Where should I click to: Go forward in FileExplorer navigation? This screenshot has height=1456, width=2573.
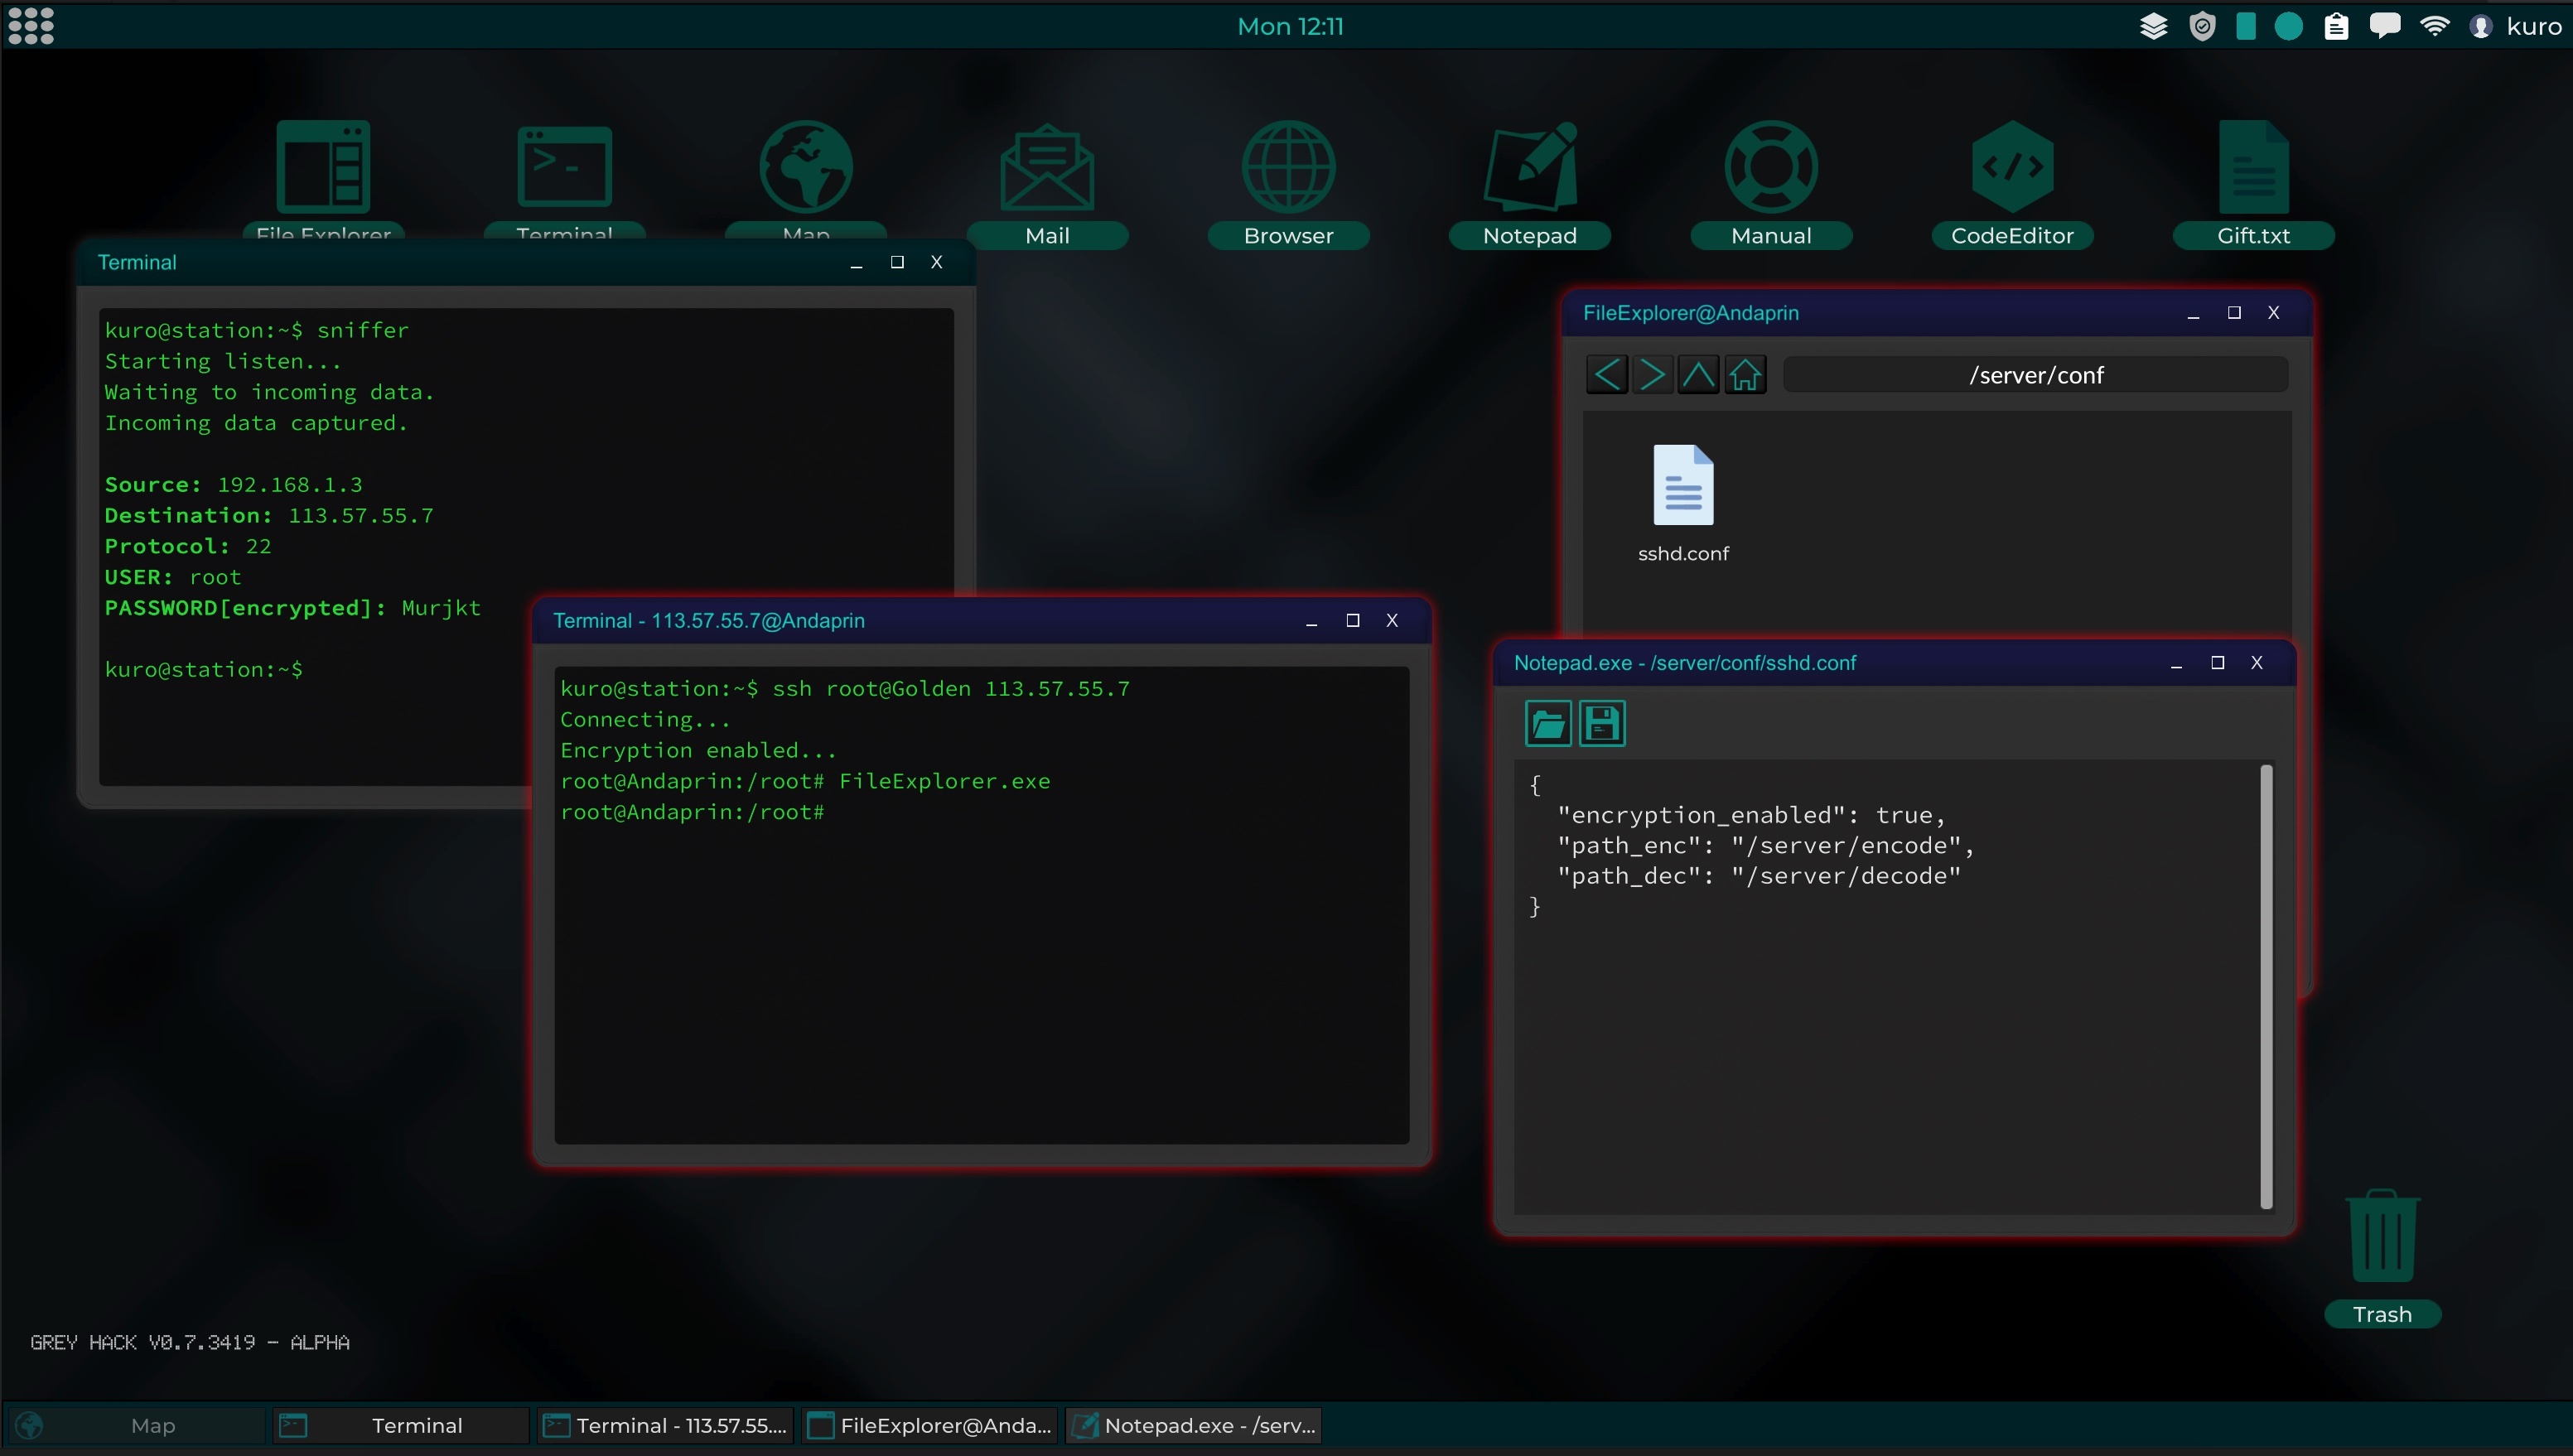[1653, 375]
